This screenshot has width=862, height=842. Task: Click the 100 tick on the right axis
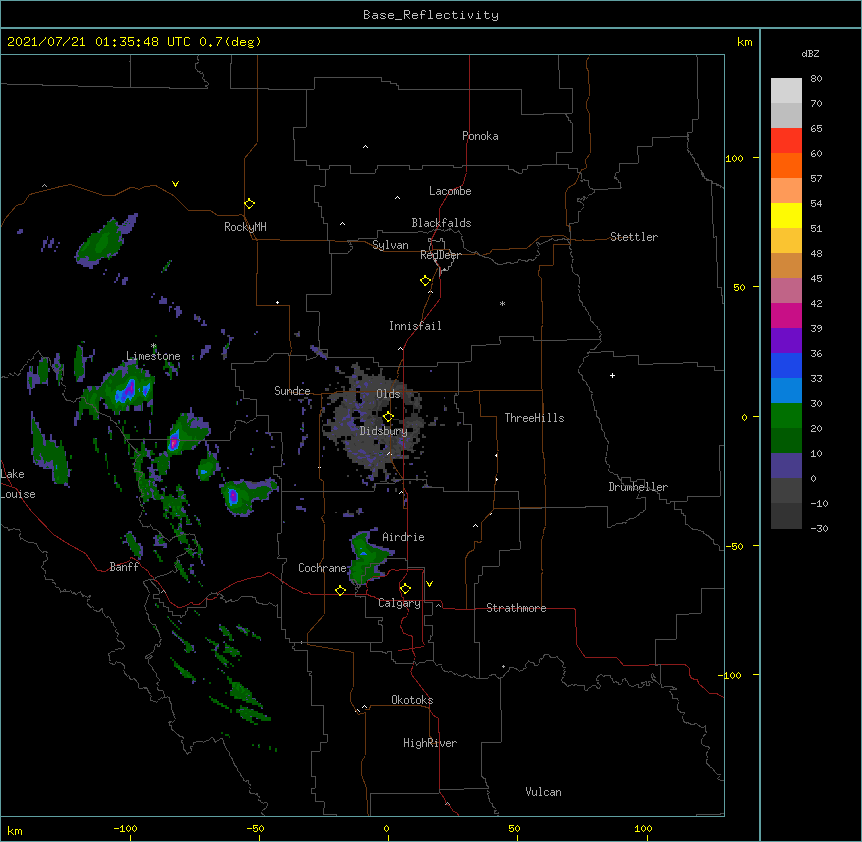pos(734,158)
